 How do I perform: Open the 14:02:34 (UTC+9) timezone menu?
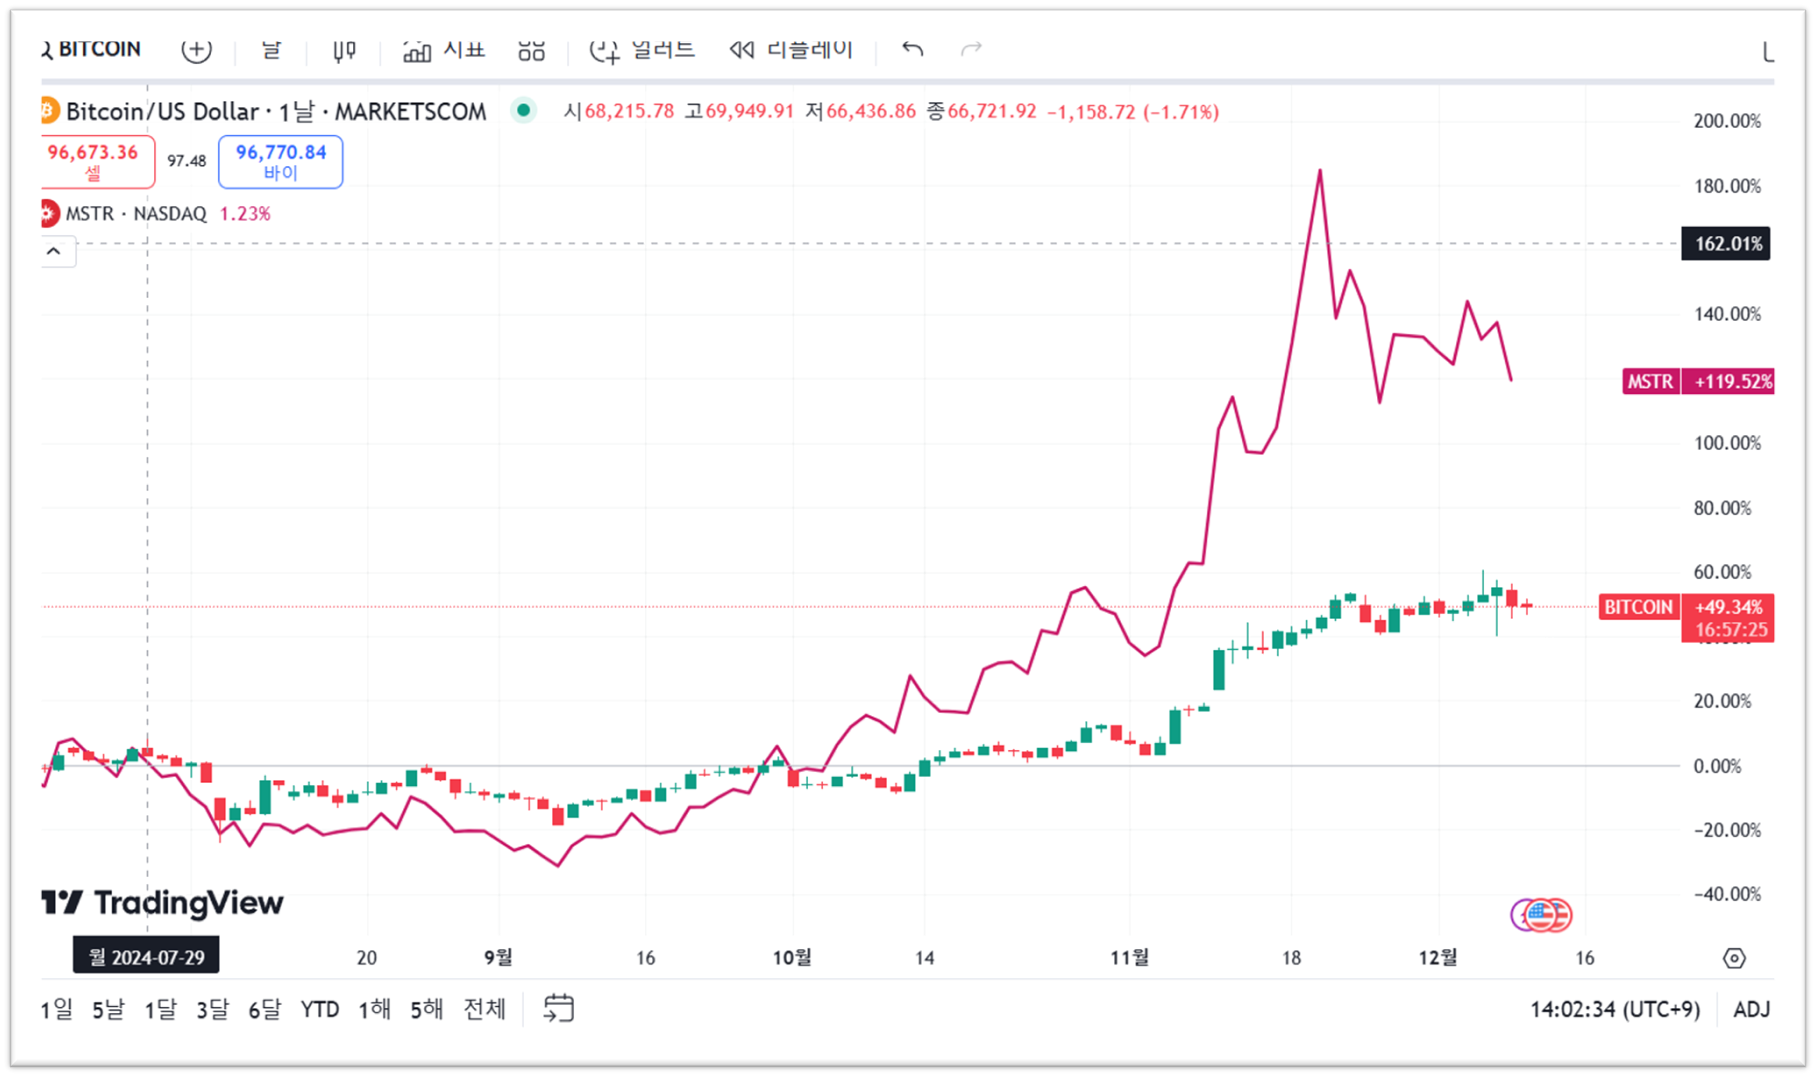coord(1615,1010)
